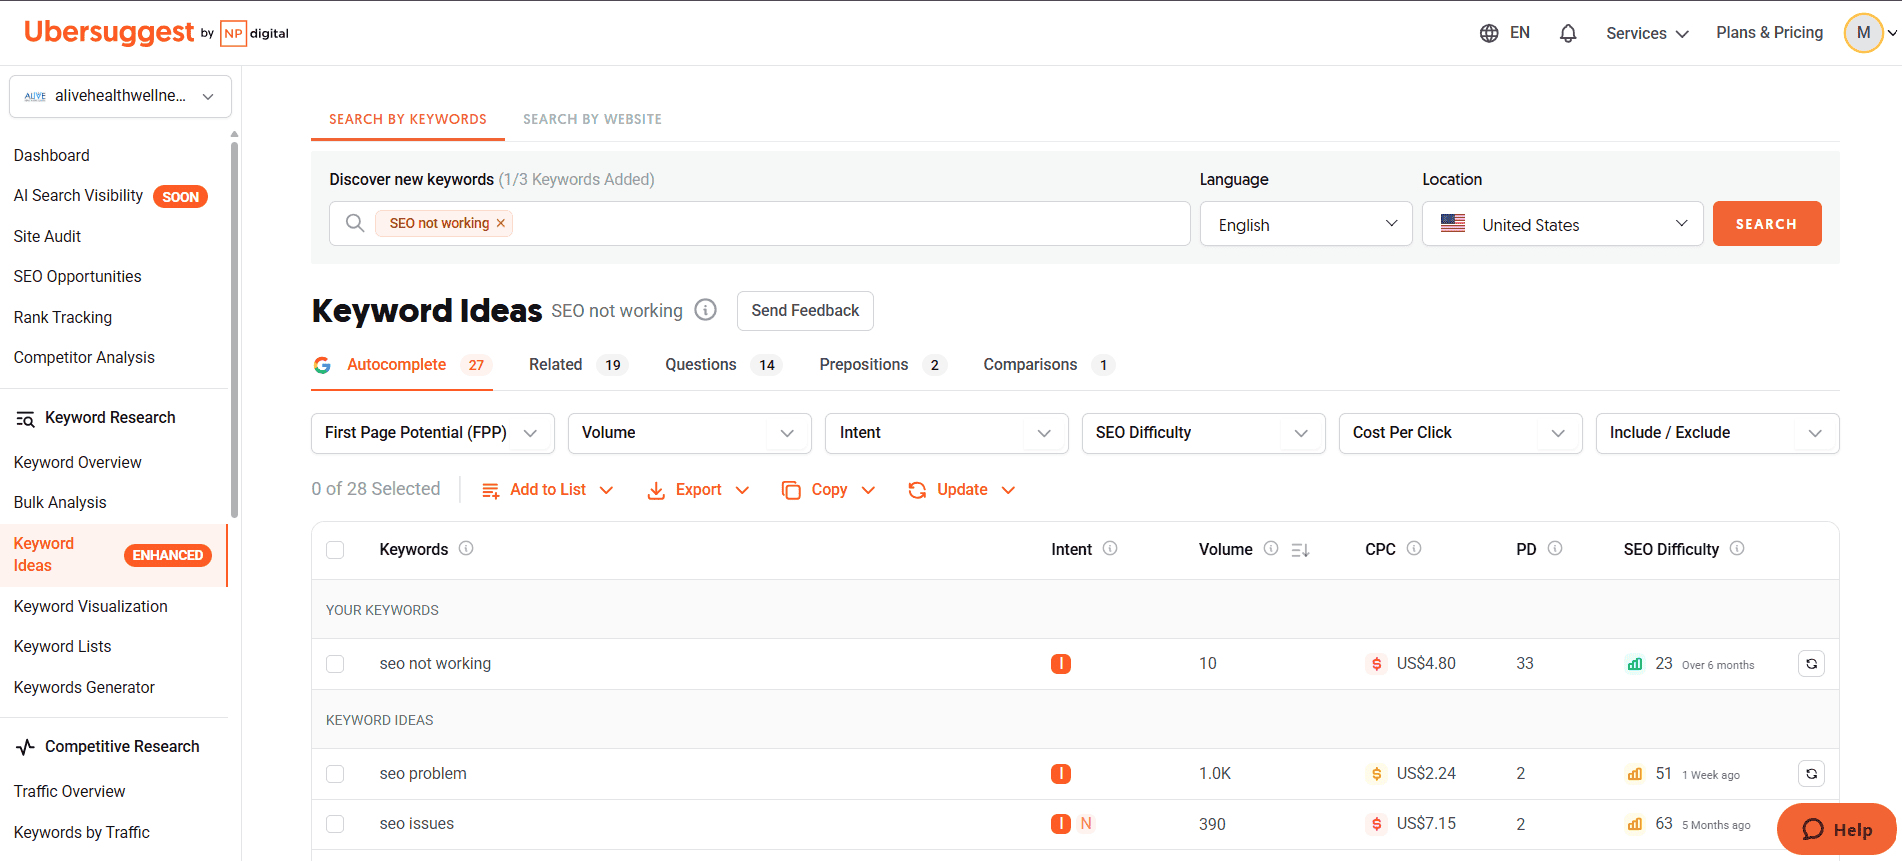The height and width of the screenshot is (861, 1902).
Task: Click the notifications bell icon
Action: (x=1567, y=33)
